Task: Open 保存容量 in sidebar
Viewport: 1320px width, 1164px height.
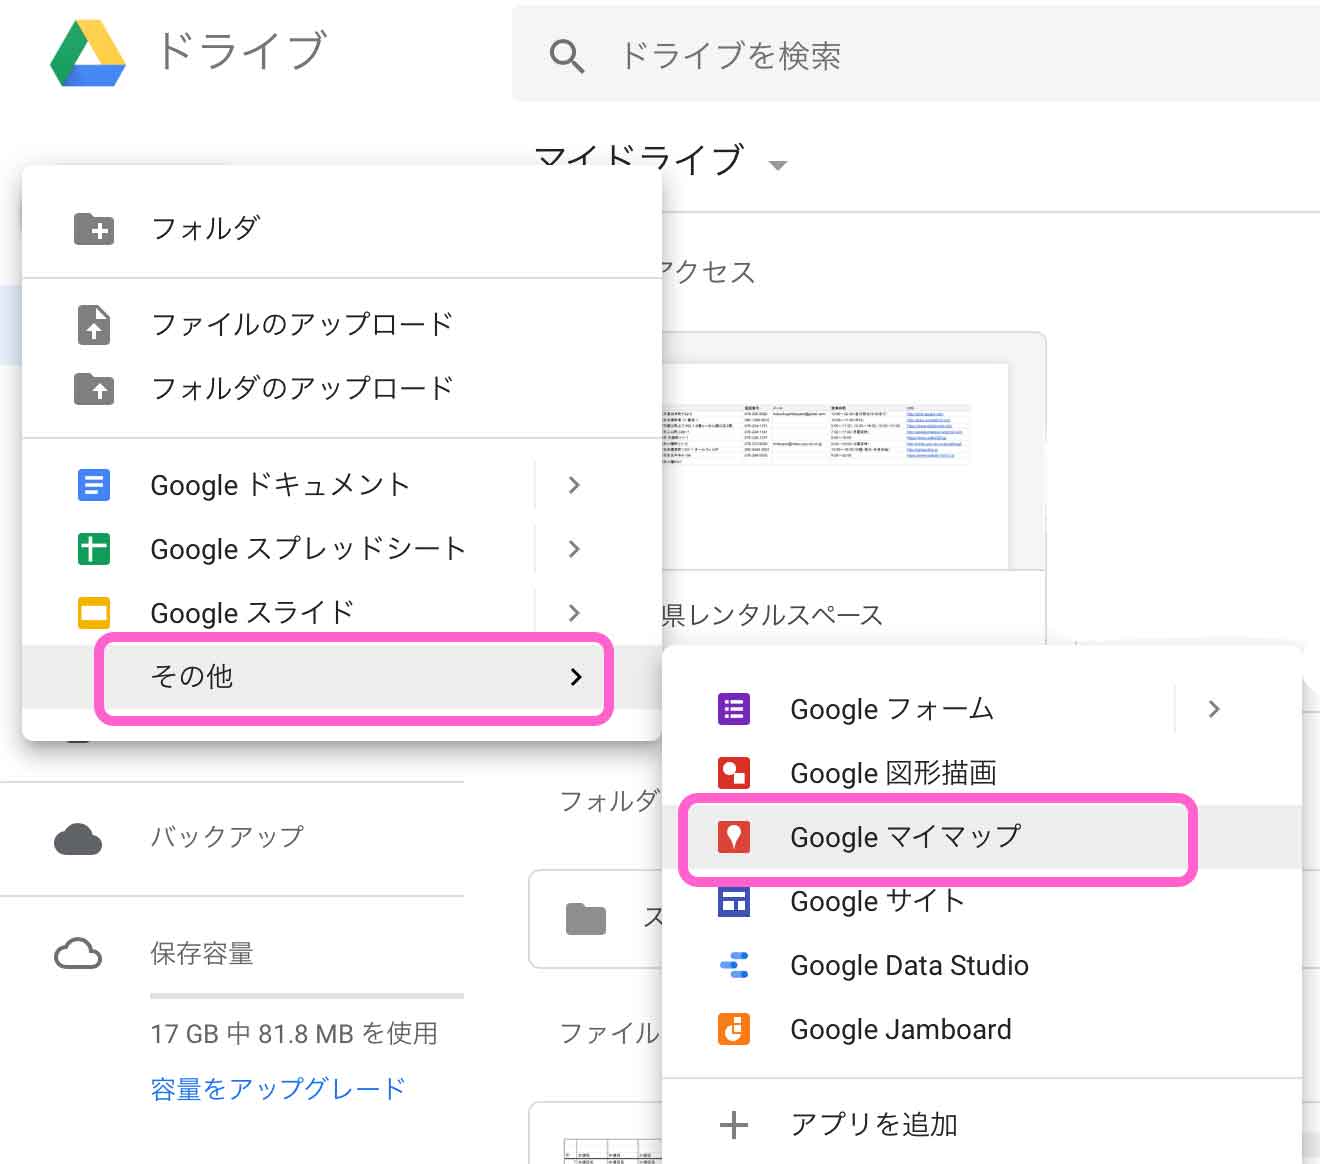Action: pos(201,954)
